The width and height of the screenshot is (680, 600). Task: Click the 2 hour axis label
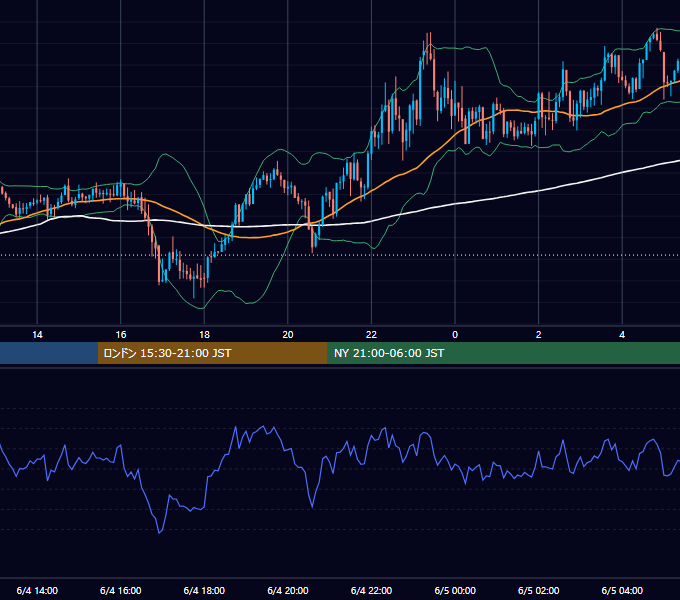tap(539, 335)
